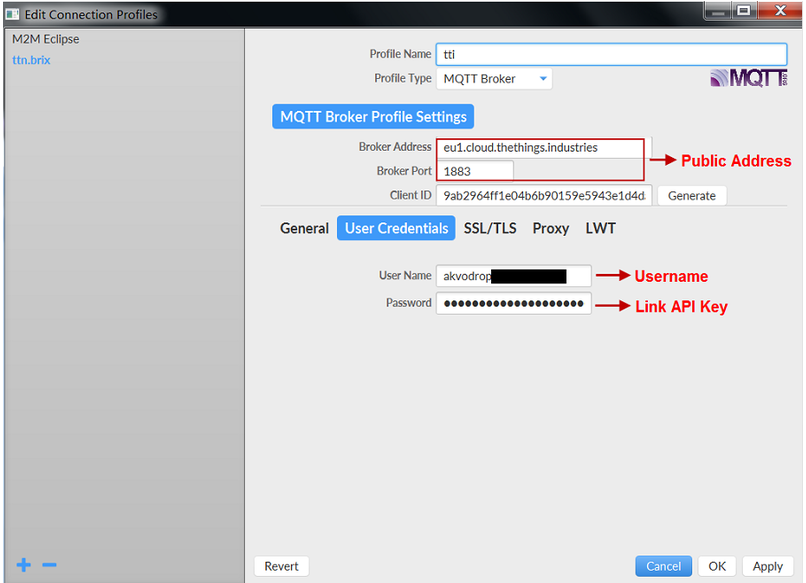Generate a new Client ID

691,196
